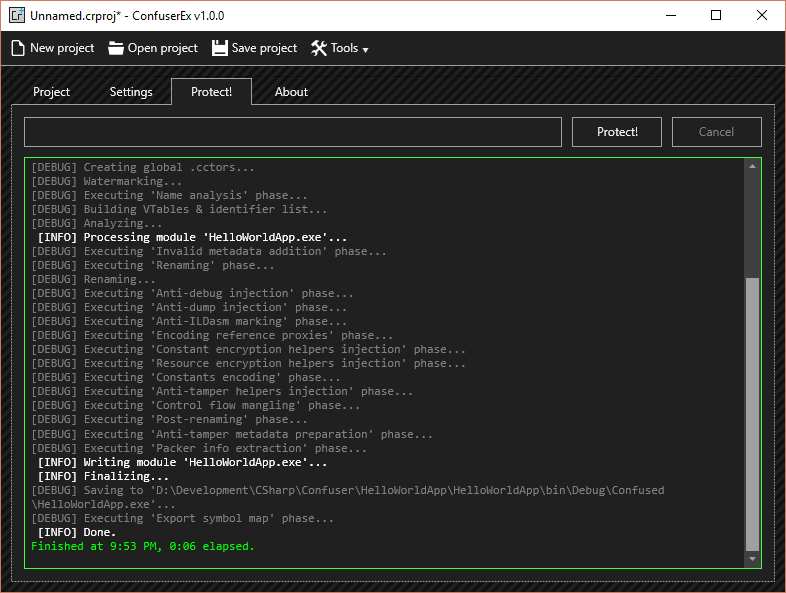The image size is (786, 593).
Task: Click the 'Constants encoding' phase line
Action: pos(185,377)
